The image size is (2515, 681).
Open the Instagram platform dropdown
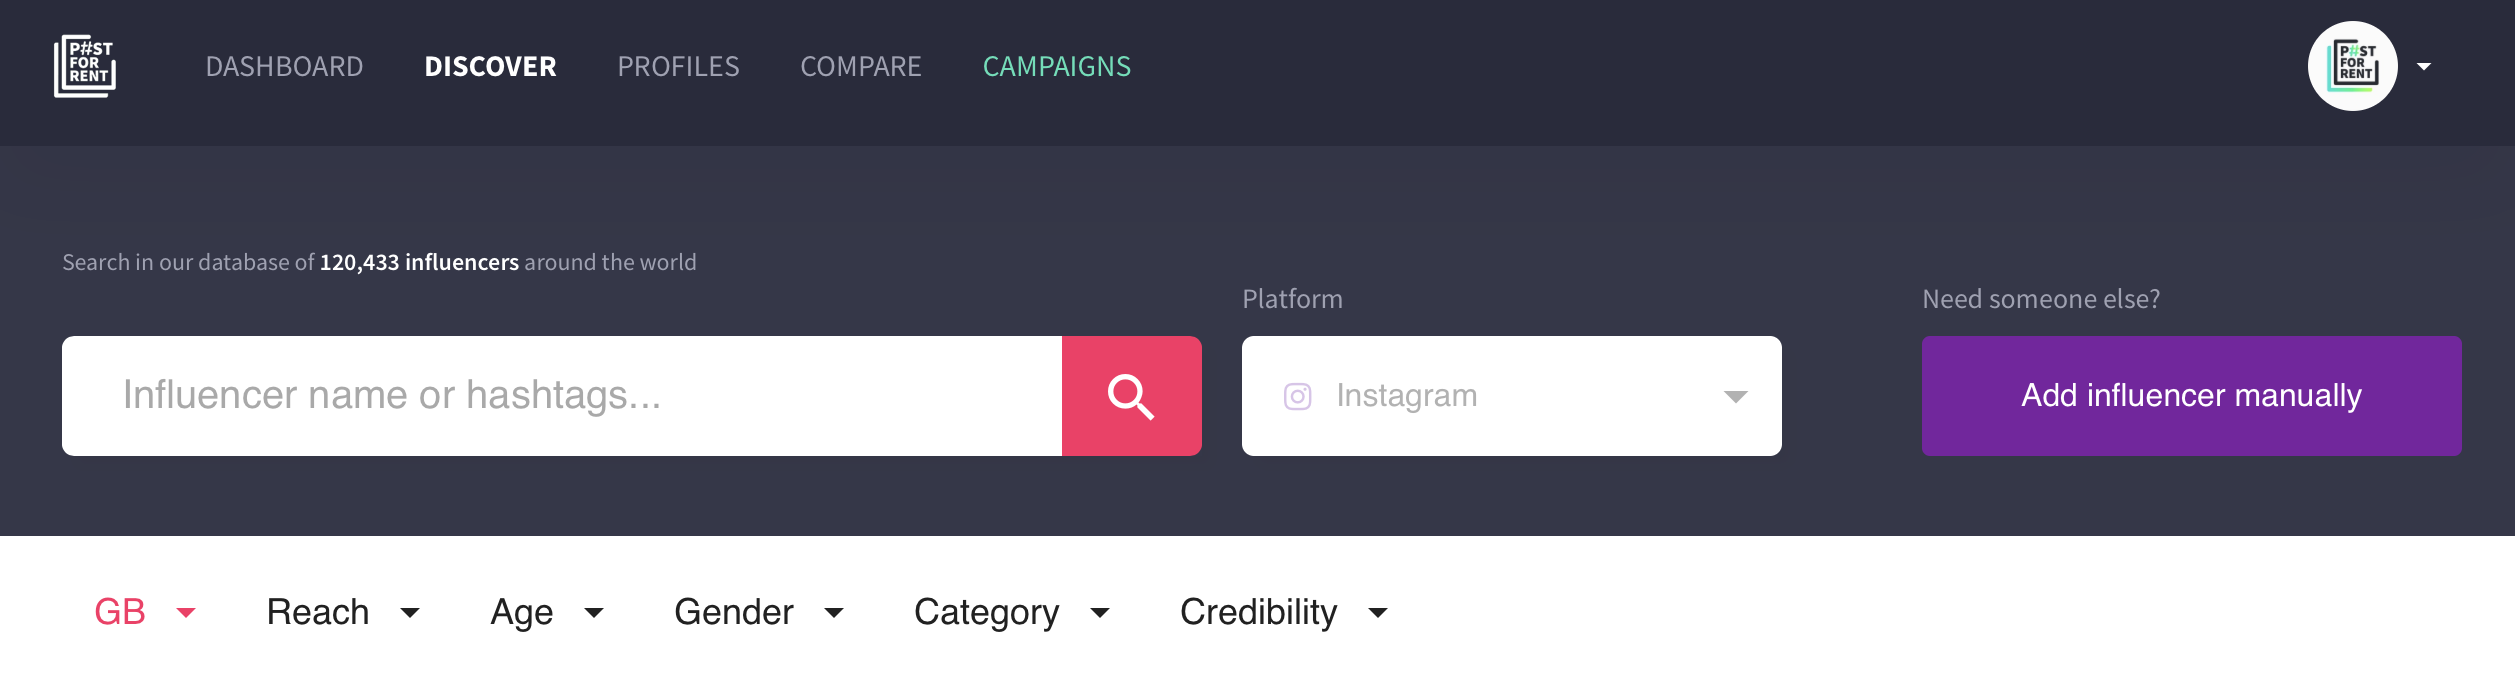coord(1511,396)
